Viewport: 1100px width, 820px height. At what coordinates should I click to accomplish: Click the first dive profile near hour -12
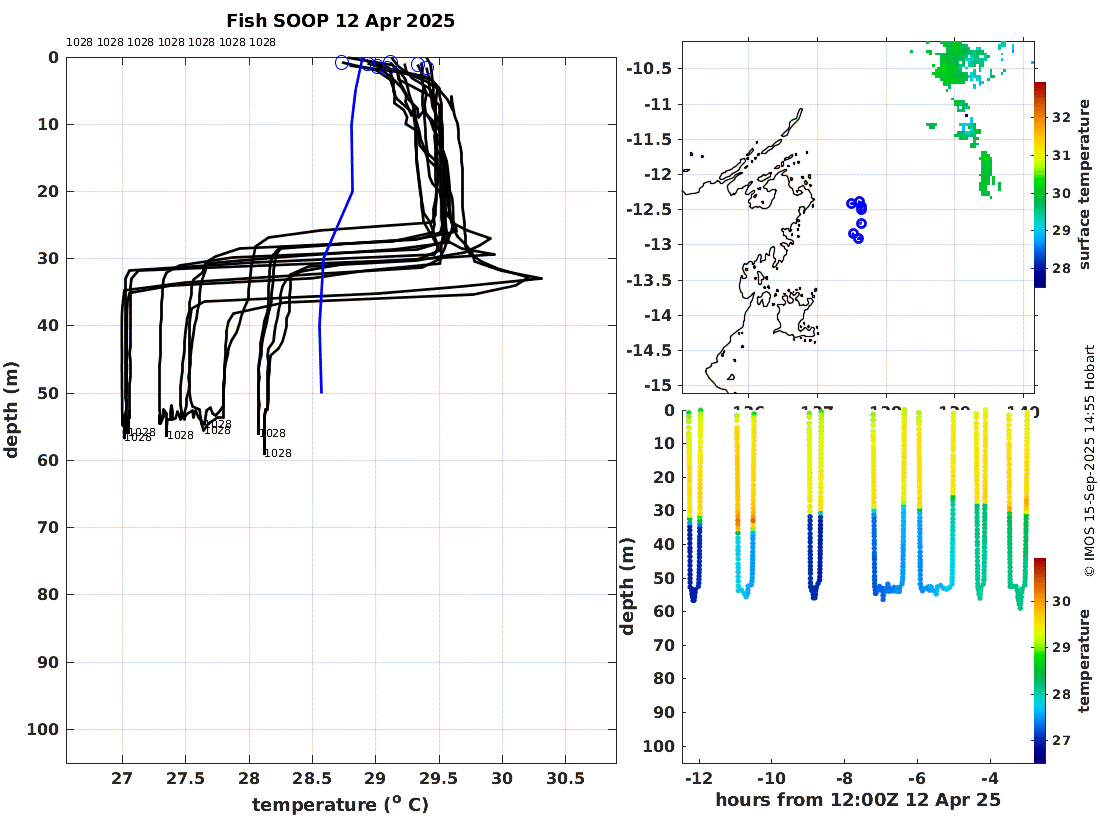694,505
